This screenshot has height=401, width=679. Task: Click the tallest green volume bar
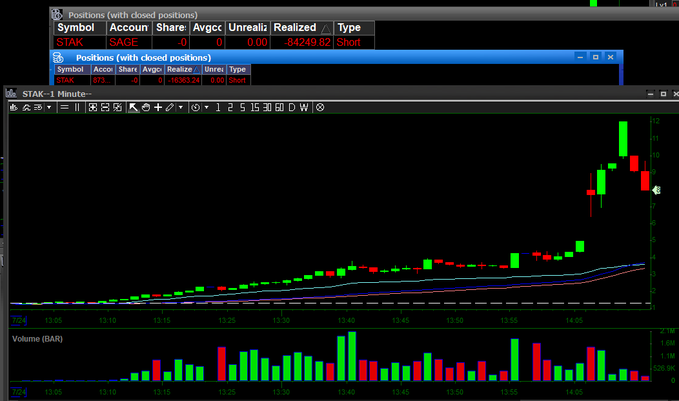(352, 356)
